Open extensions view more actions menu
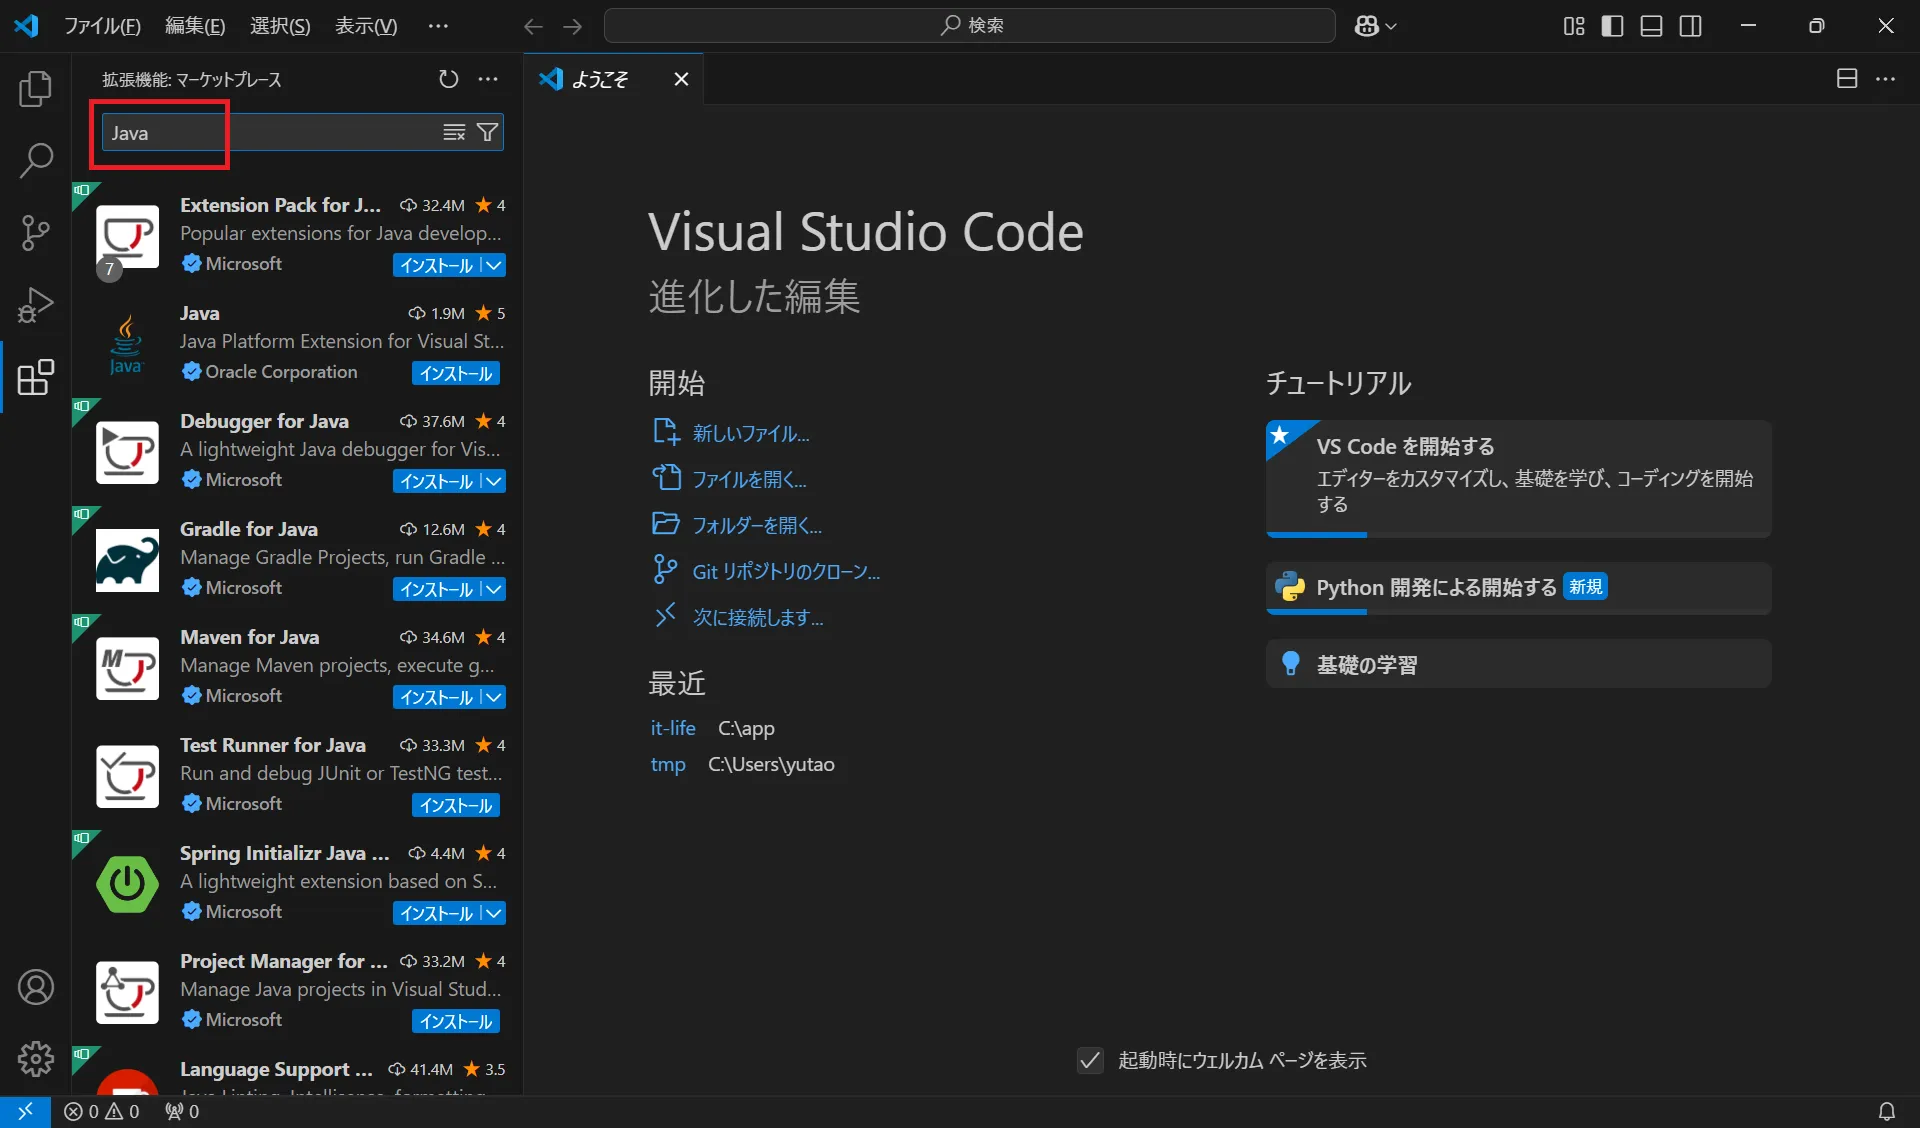 point(488,79)
